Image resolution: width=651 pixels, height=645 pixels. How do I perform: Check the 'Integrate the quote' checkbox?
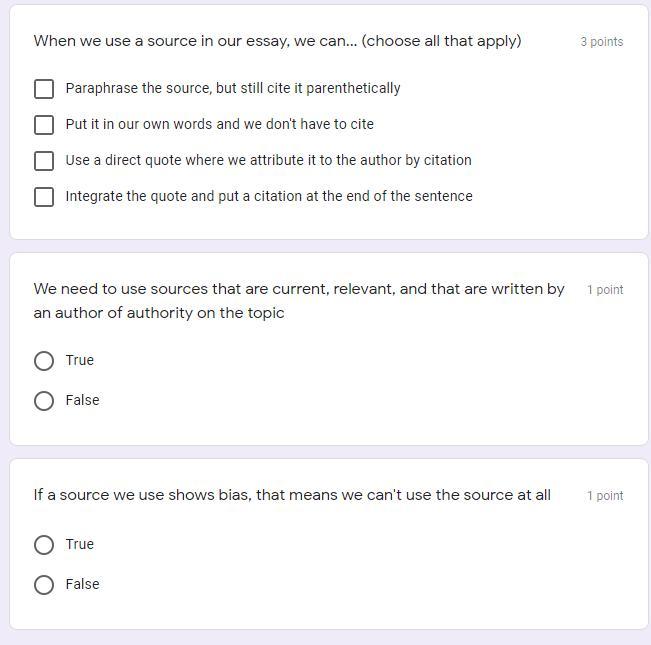coord(44,197)
